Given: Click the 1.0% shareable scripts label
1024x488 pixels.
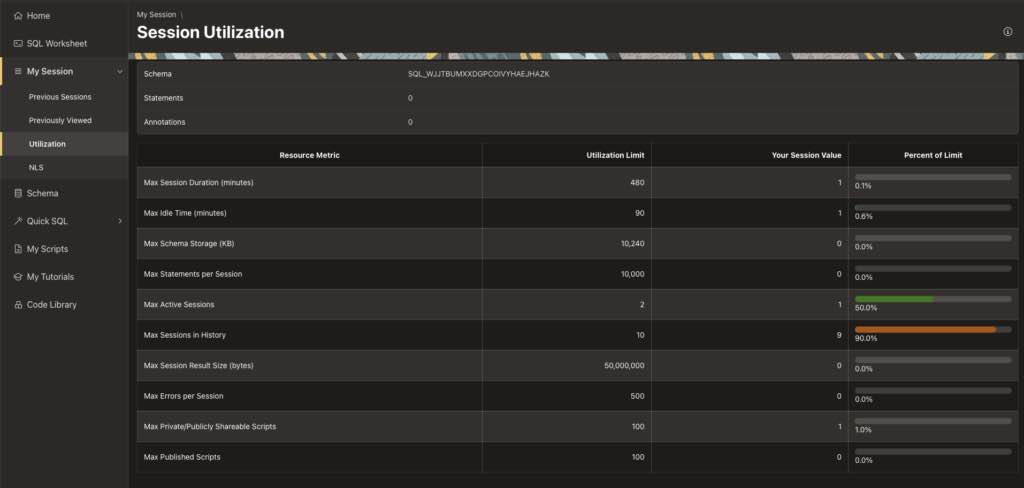Looking at the screenshot, I should (x=863, y=430).
